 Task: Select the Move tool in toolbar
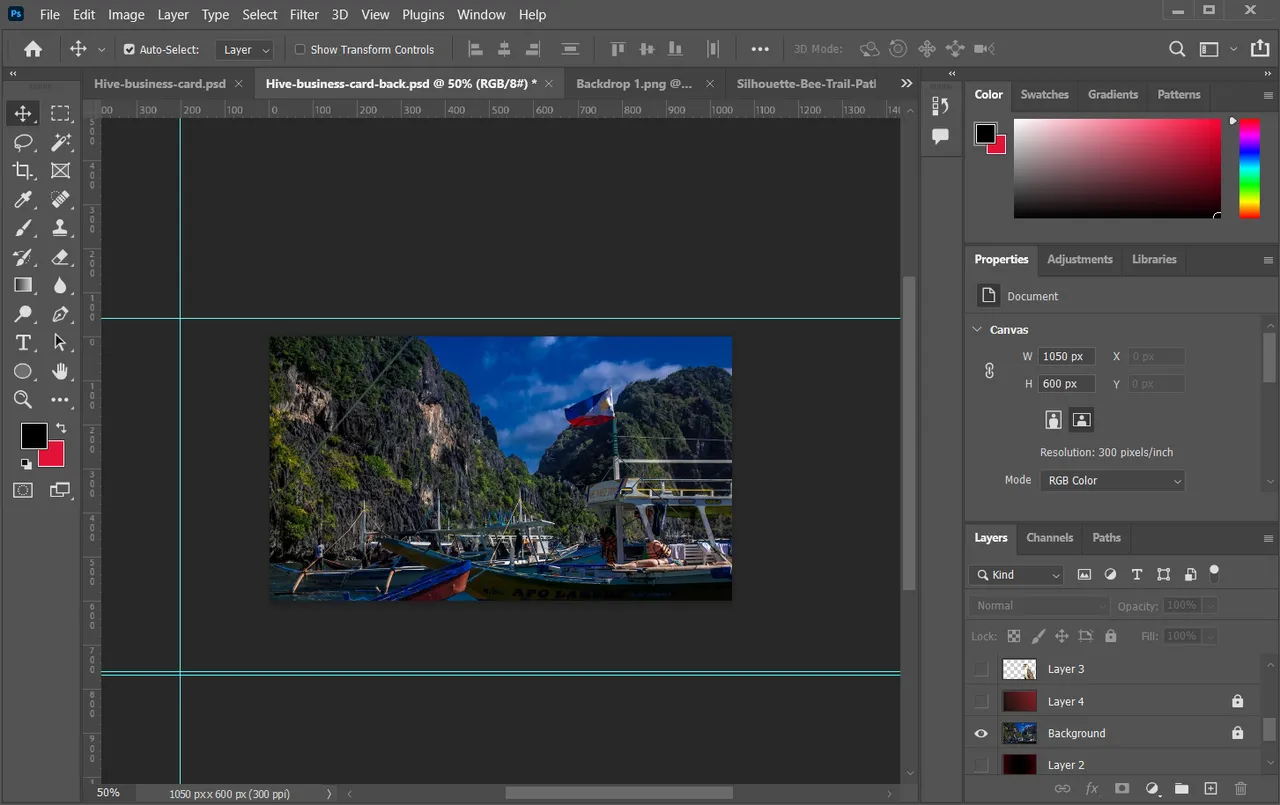[23, 114]
